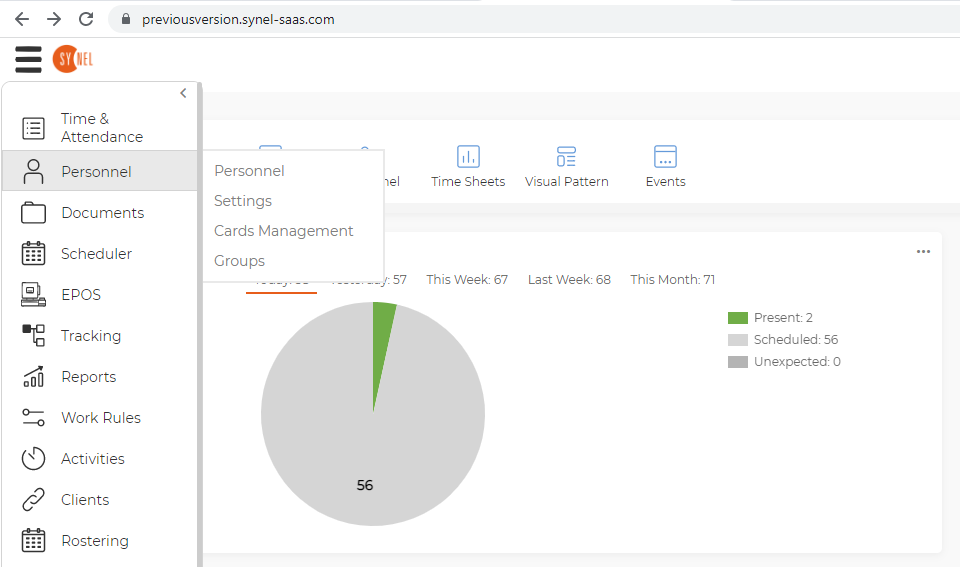Open EPOS sidebar entry
The width and height of the screenshot is (960, 567).
(x=81, y=295)
